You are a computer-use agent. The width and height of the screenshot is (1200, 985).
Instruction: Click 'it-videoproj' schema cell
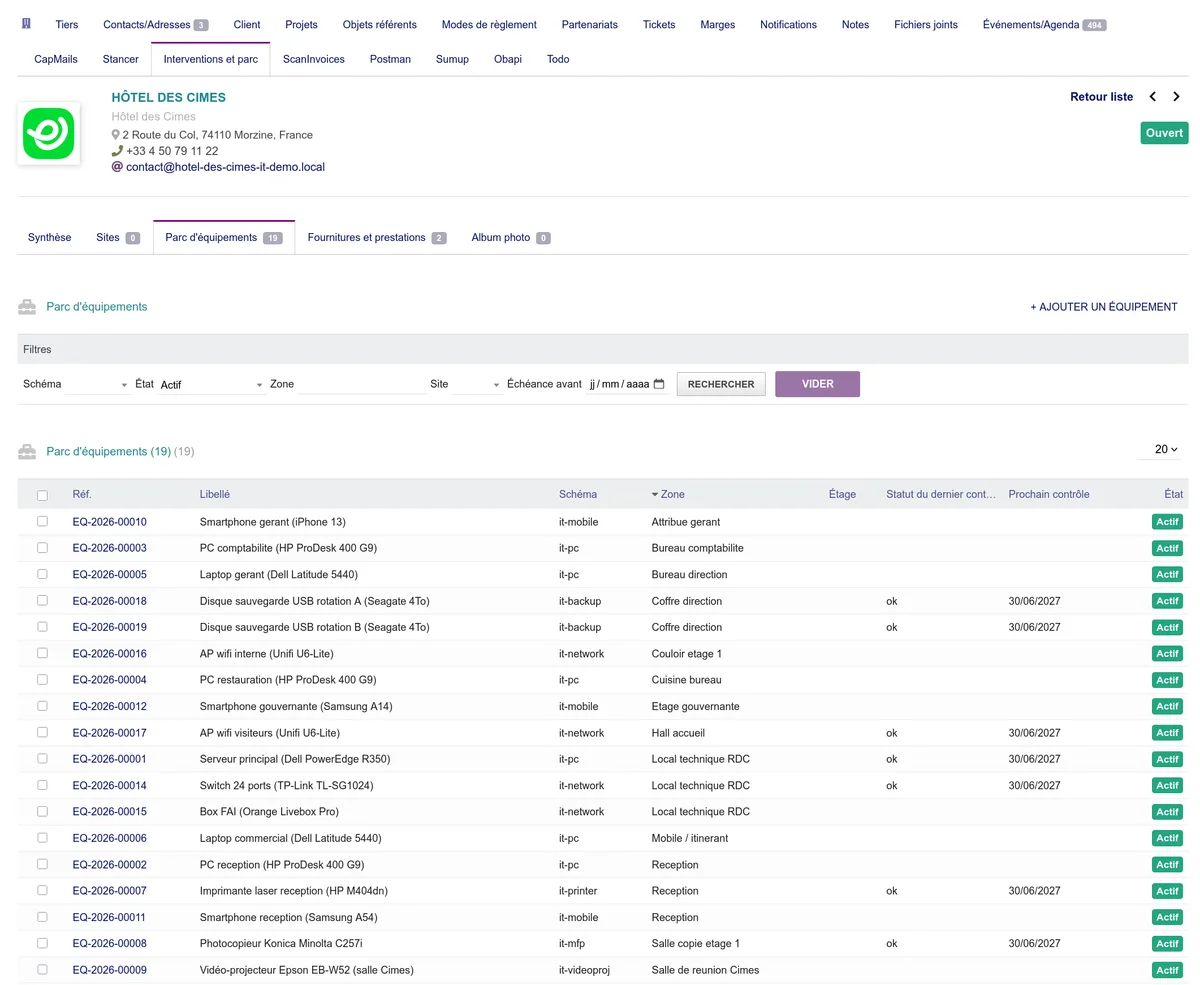tap(584, 970)
